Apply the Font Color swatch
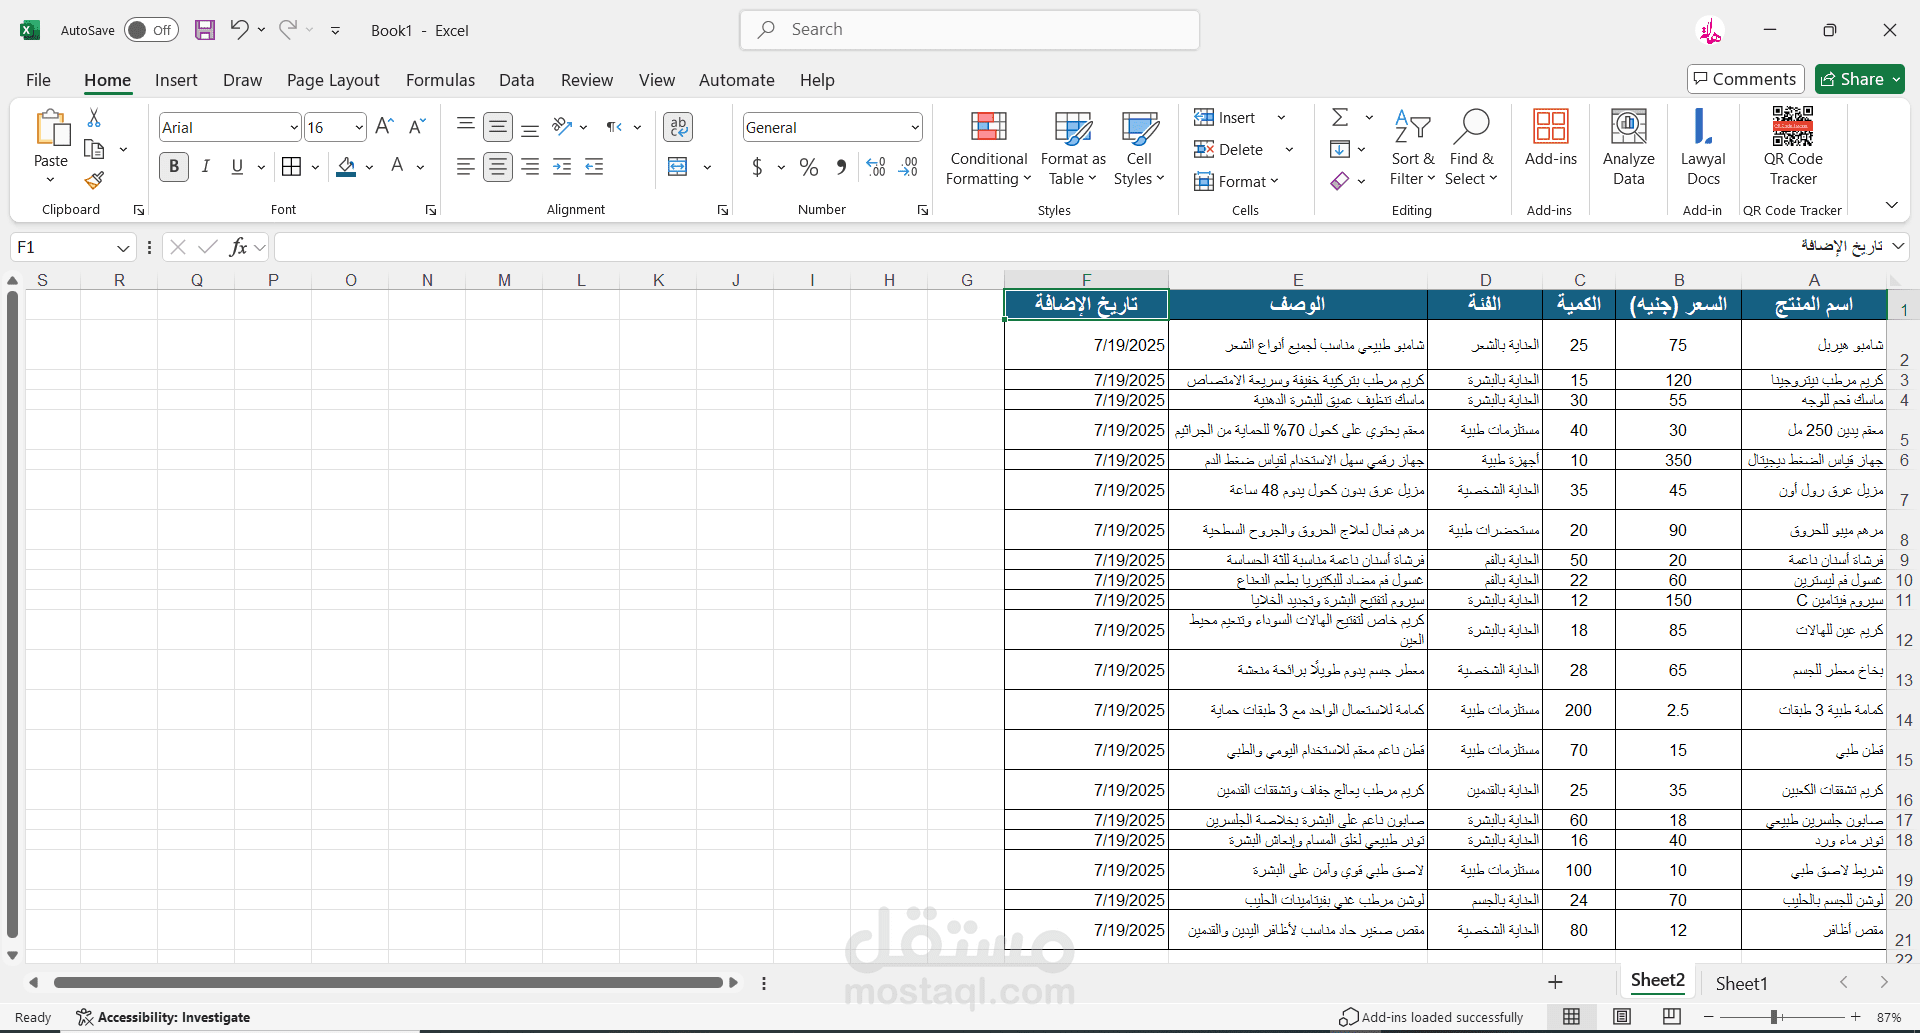 click(x=397, y=167)
